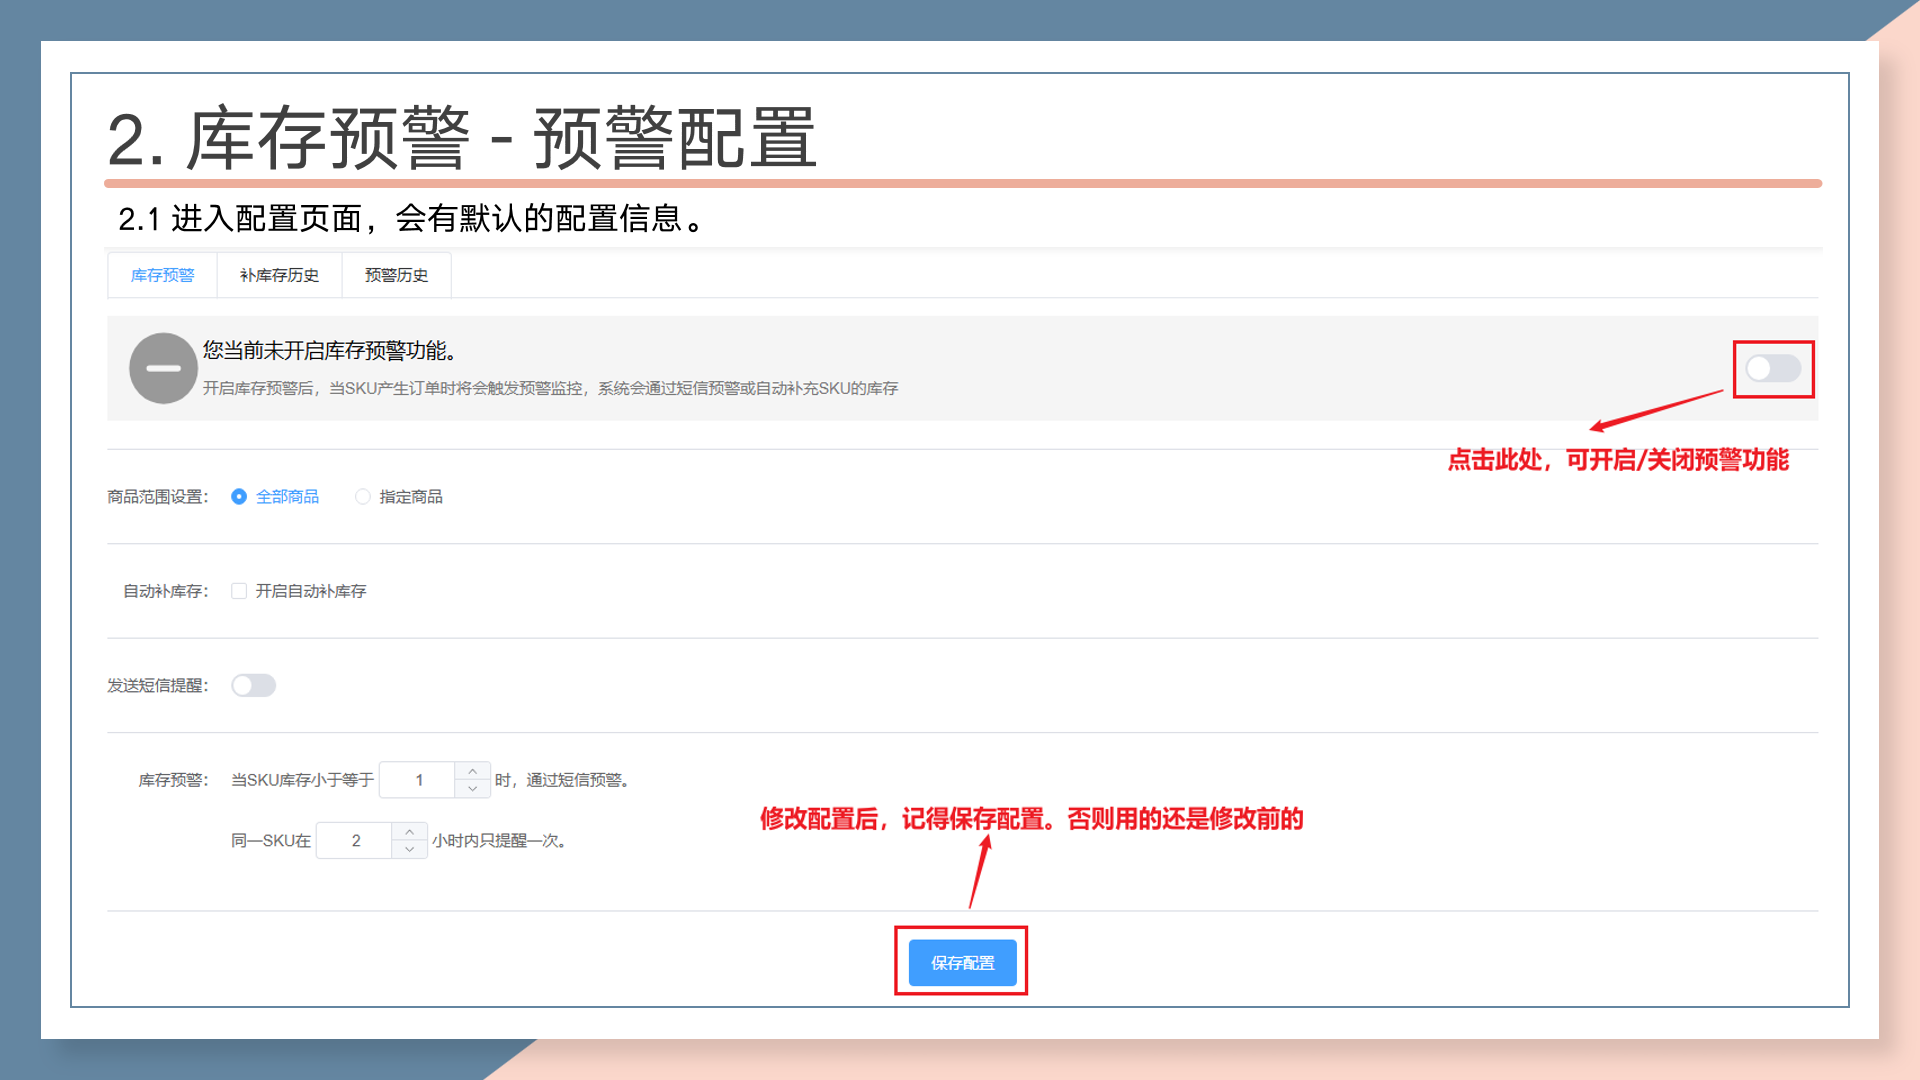Select the 全部商品 radio button
This screenshot has height=1080, width=1920.
[239, 497]
